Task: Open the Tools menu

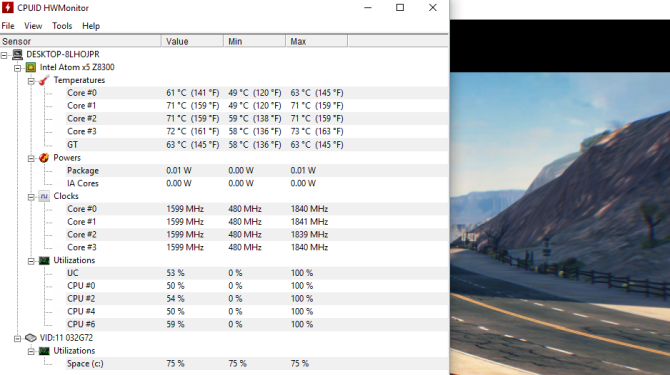Action: [62, 26]
